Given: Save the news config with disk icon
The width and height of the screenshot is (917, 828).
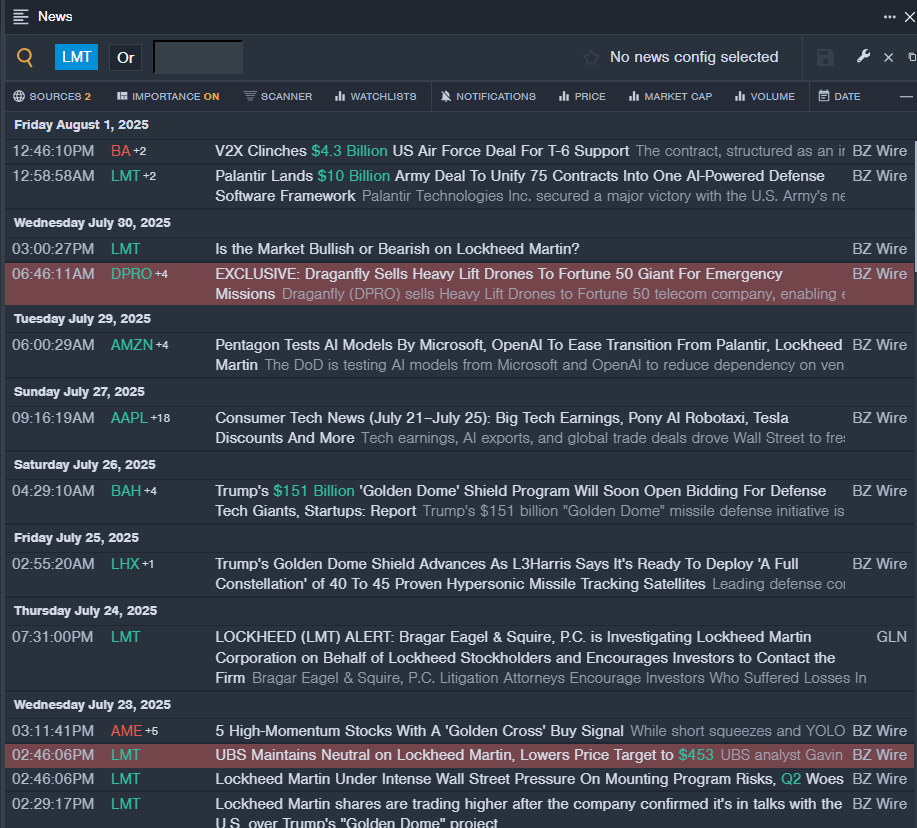Looking at the screenshot, I should pos(825,57).
